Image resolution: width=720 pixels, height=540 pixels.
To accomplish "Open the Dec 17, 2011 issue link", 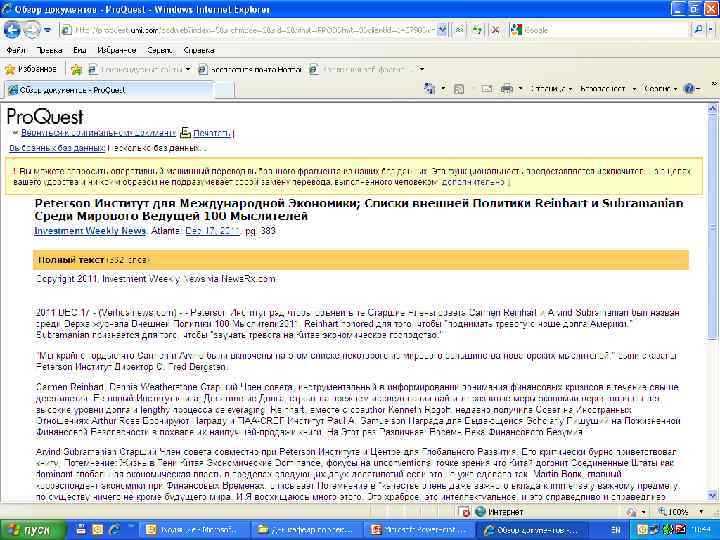I will (213, 231).
